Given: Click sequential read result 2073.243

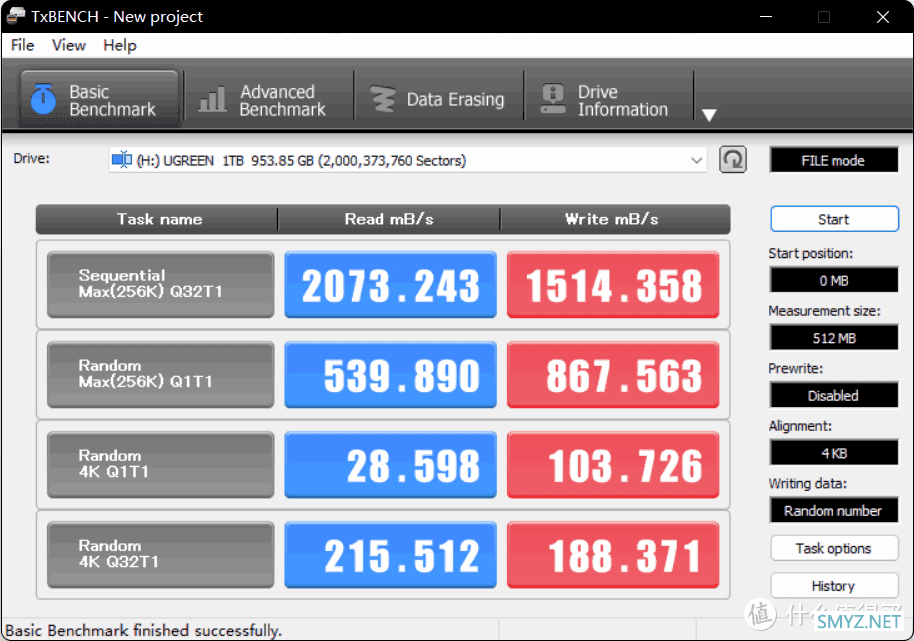Looking at the screenshot, I should pyautogui.click(x=391, y=284).
